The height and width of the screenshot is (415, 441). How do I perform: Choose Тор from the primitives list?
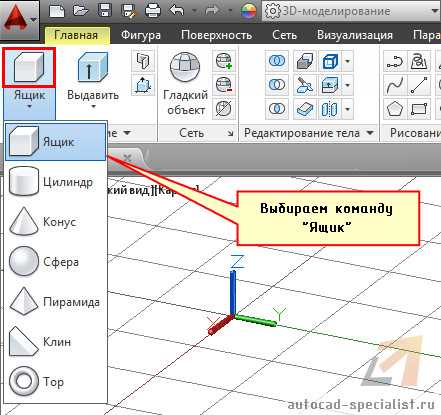click(56, 381)
